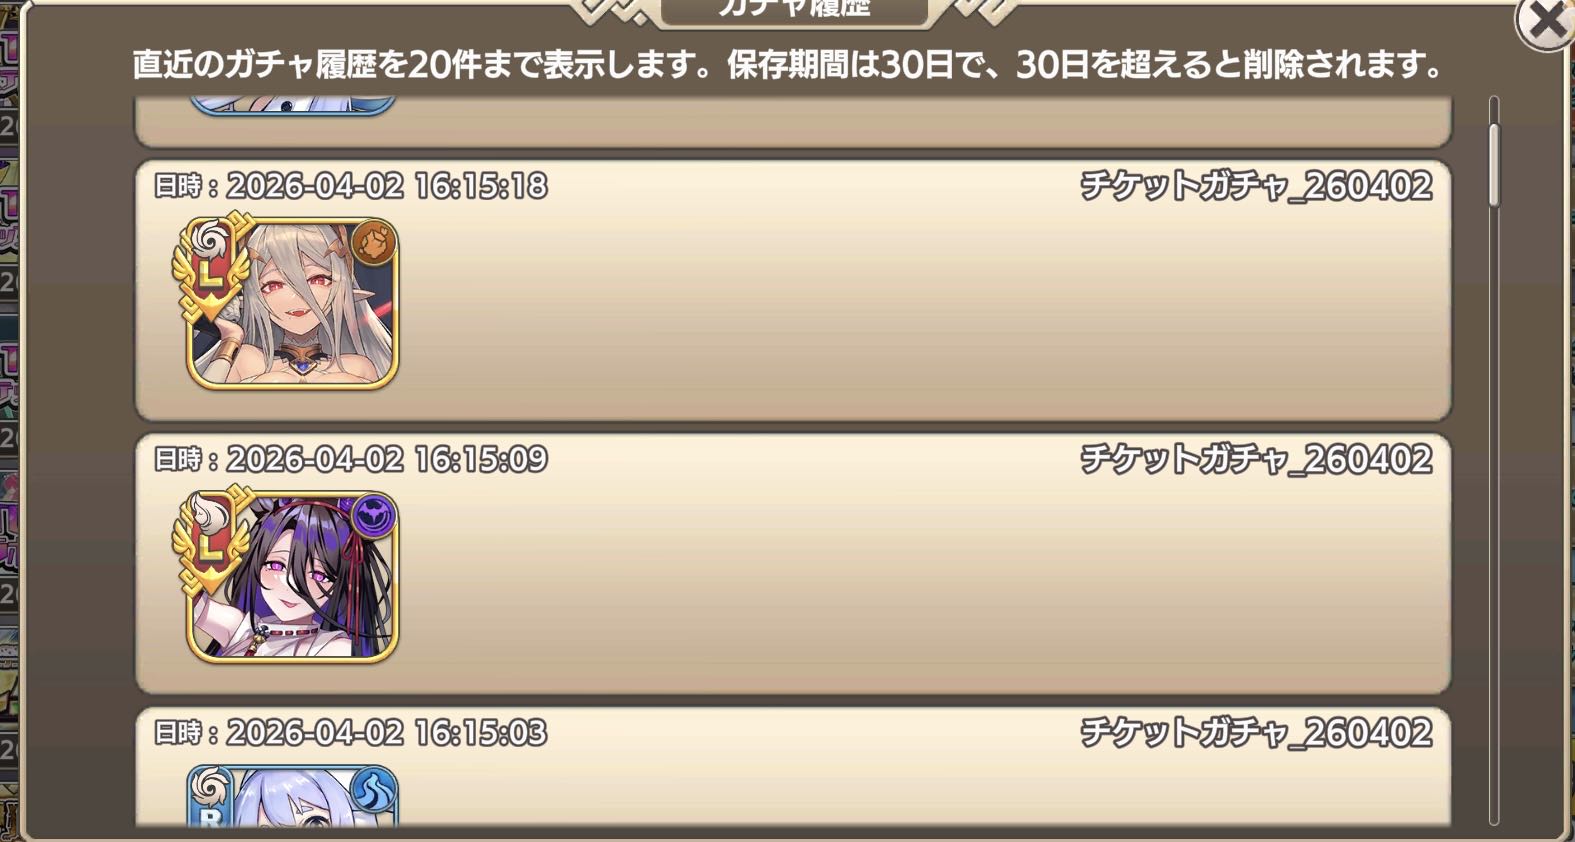Click the blue water flame element icon
The image size is (1575, 842).
pos(374,790)
